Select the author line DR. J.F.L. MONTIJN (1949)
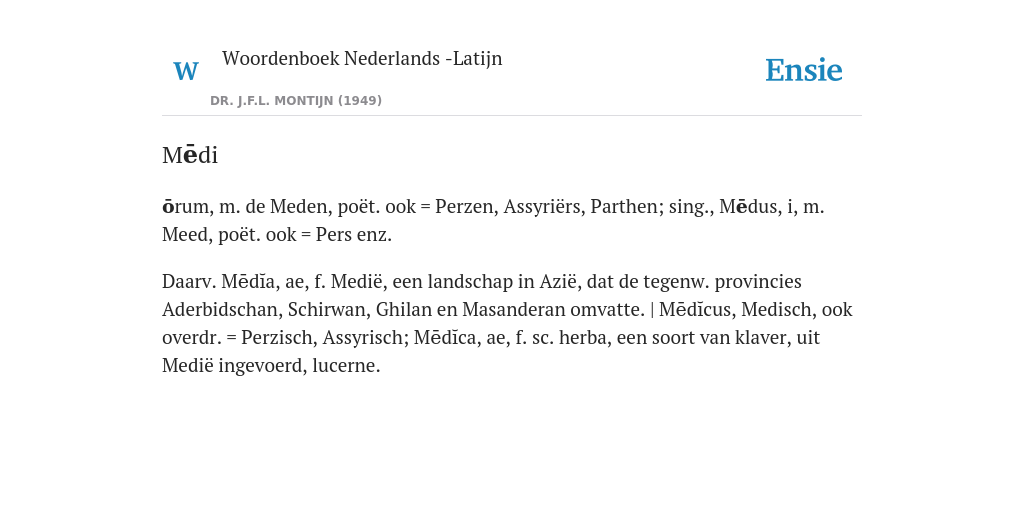This screenshot has height=512, width=1024. [296, 101]
